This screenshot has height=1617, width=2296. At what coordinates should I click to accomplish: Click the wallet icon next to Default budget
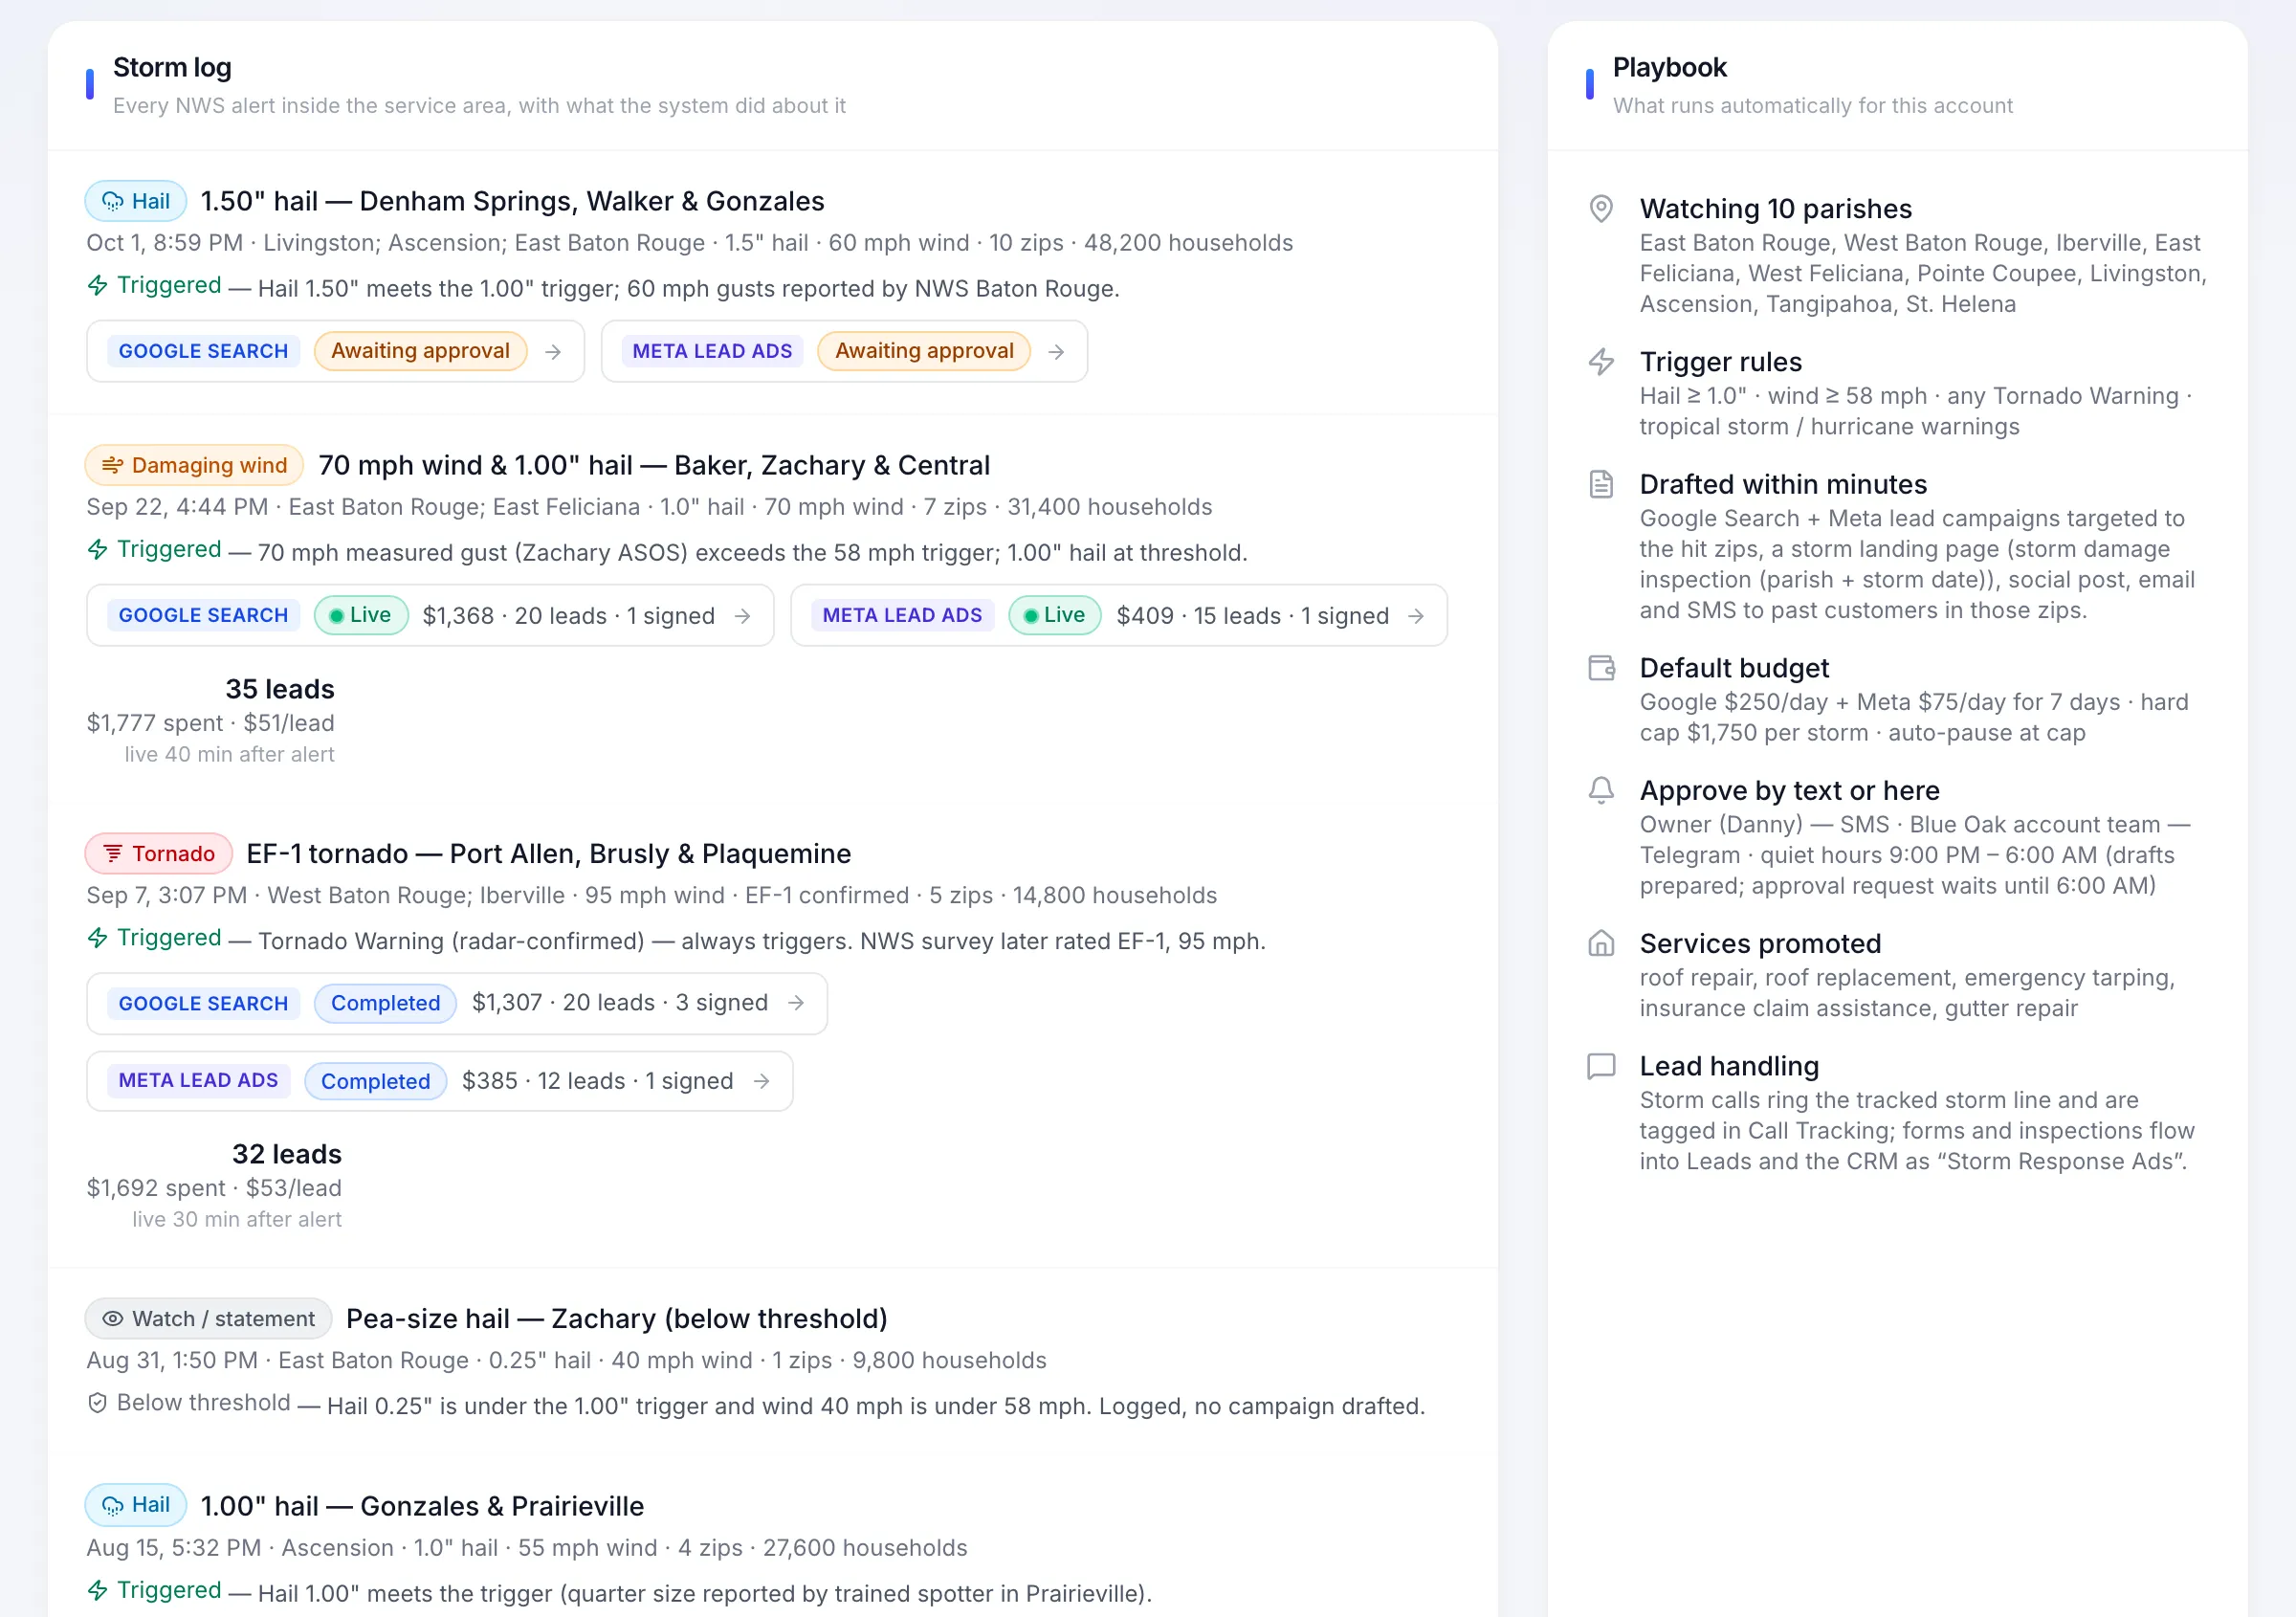(1601, 668)
